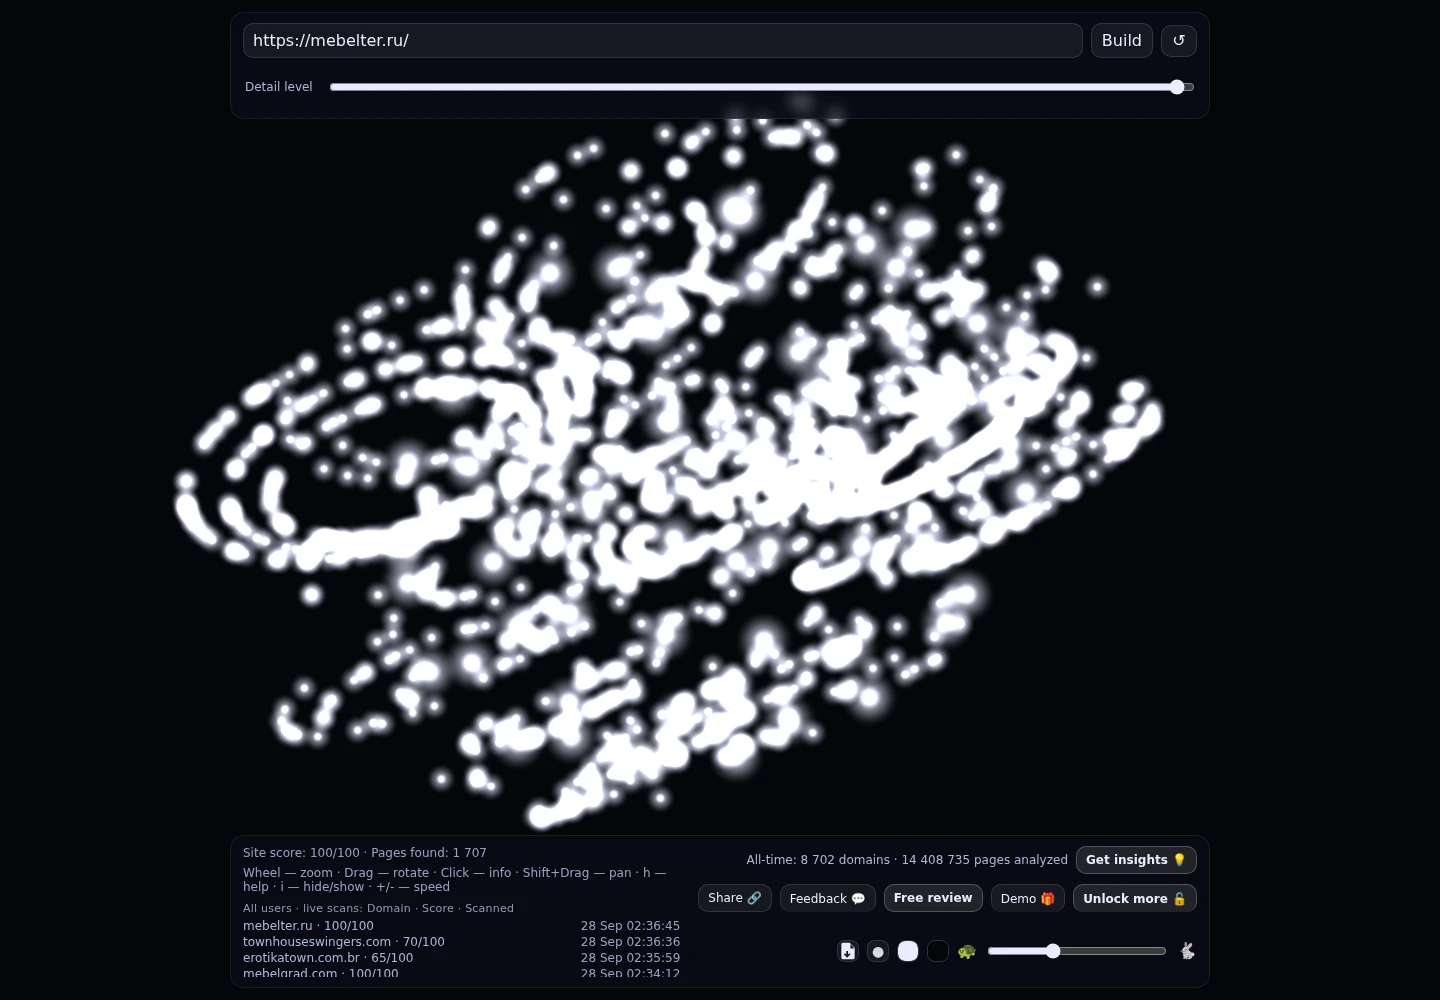
Task: Click the download file icon
Action: pos(848,951)
